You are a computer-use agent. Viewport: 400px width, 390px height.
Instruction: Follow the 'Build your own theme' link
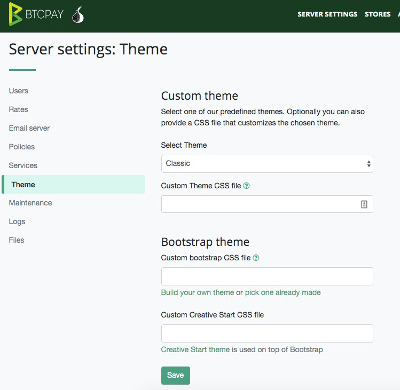(x=197, y=293)
